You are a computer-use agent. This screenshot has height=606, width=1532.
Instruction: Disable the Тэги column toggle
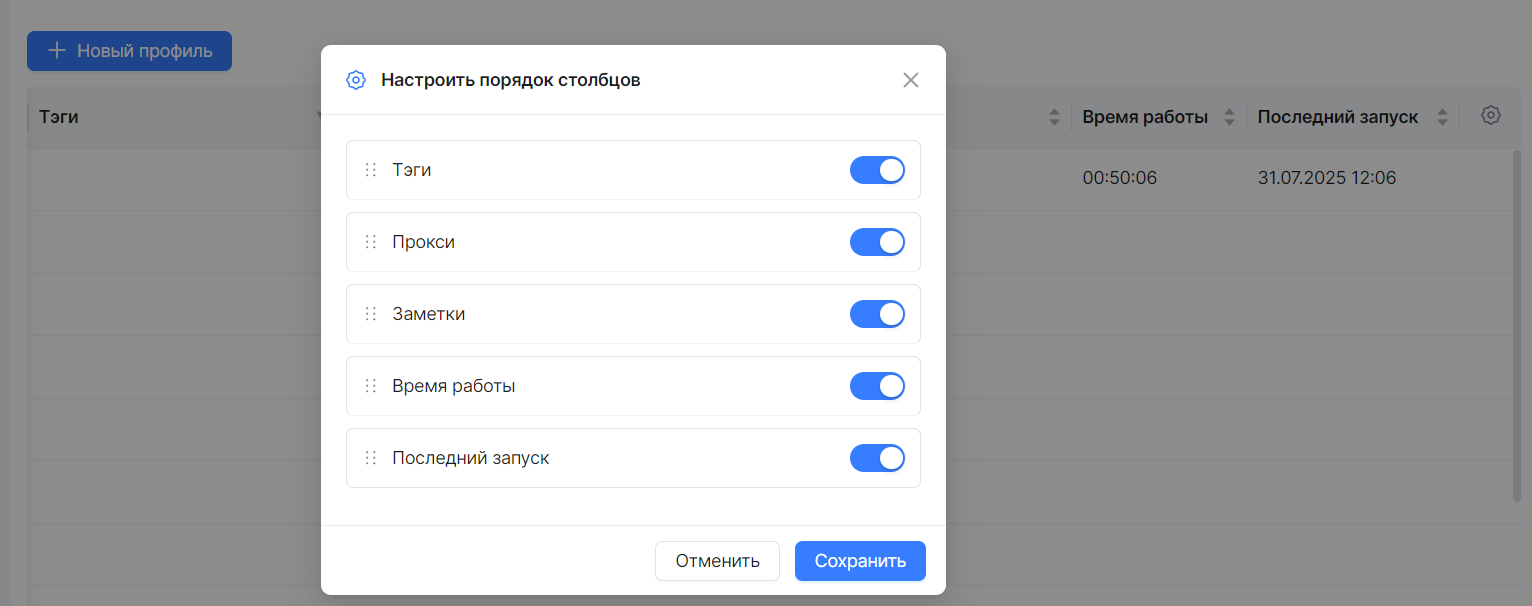pyautogui.click(x=877, y=170)
